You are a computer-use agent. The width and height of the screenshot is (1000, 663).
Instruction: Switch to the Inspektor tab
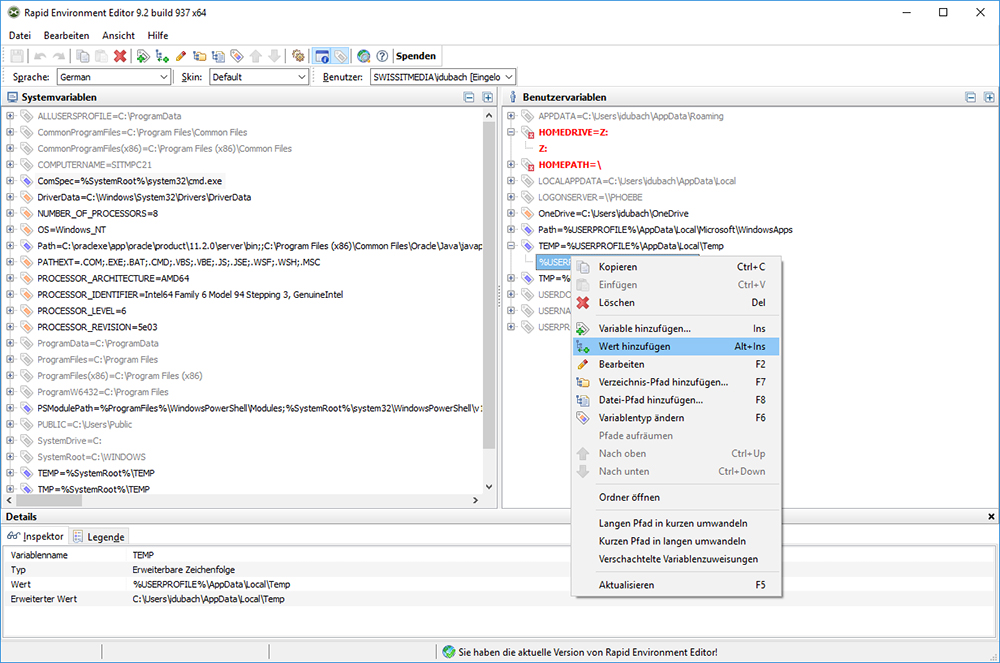click(36, 537)
